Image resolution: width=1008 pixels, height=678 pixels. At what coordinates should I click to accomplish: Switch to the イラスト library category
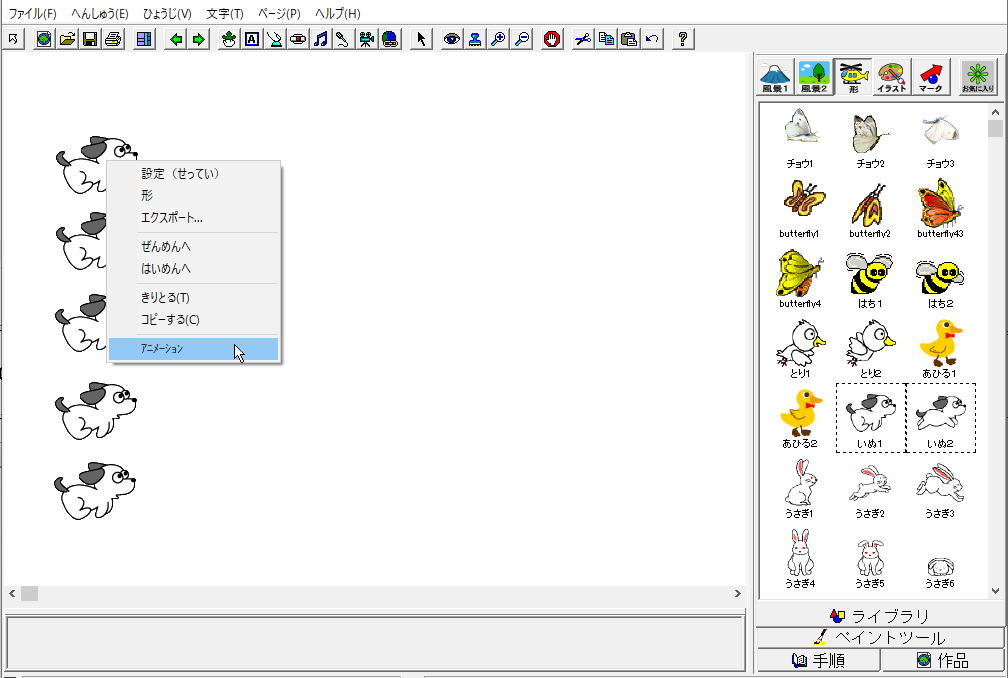pos(891,76)
